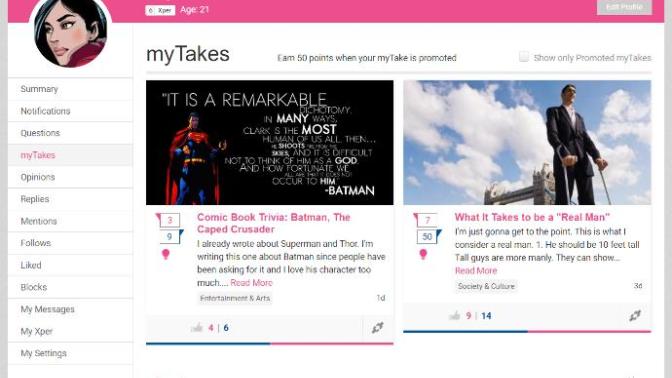Click Read More on the Real Man myTake

click(x=476, y=271)
